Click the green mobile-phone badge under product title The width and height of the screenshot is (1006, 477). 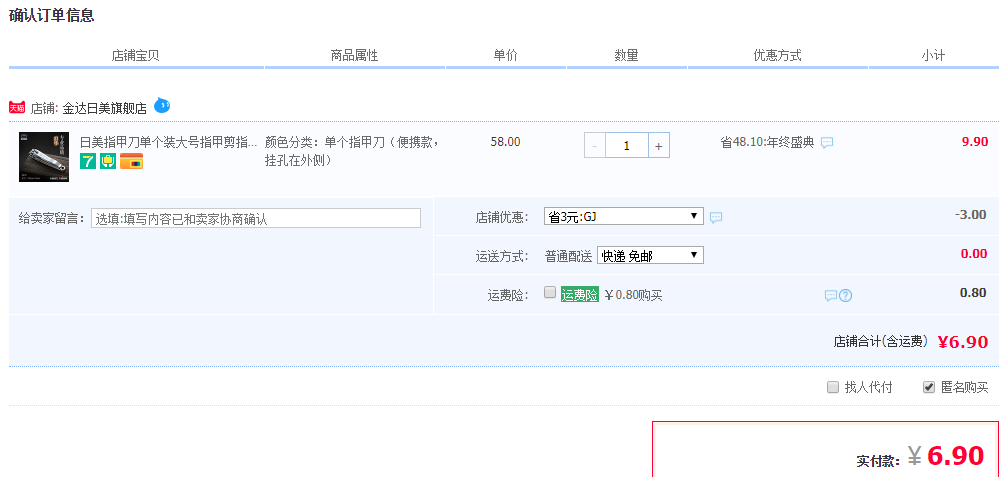coord(108,161)
